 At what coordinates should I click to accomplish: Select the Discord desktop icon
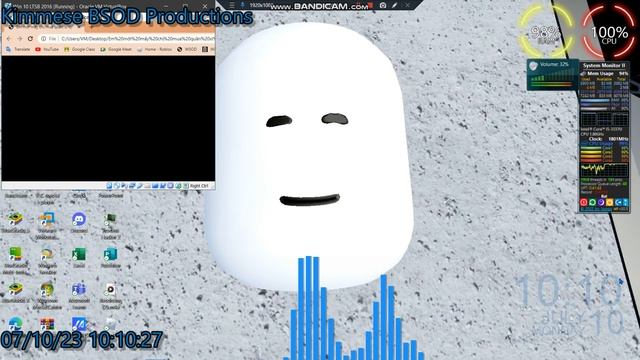click(x=79, y=222)
